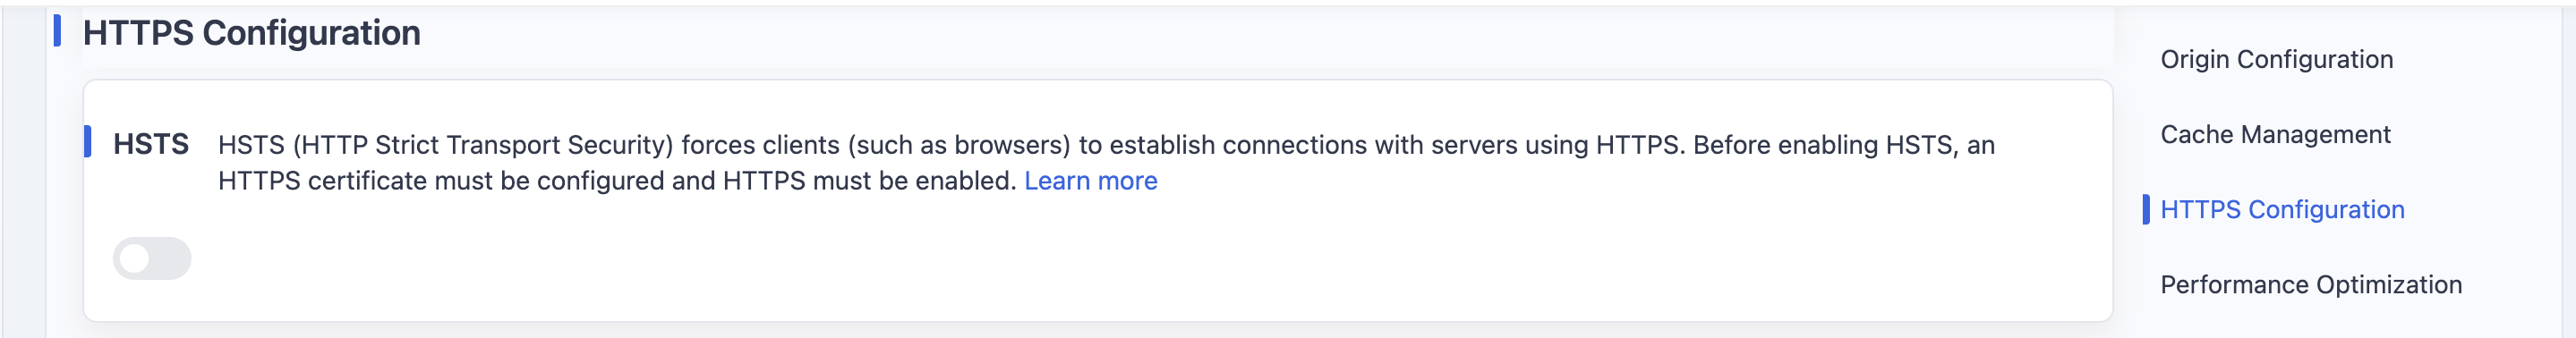Select Cache Management in the anchor menu
Image resolution: width=2576 pixels, height=338 pixels.
point(2275,135)
